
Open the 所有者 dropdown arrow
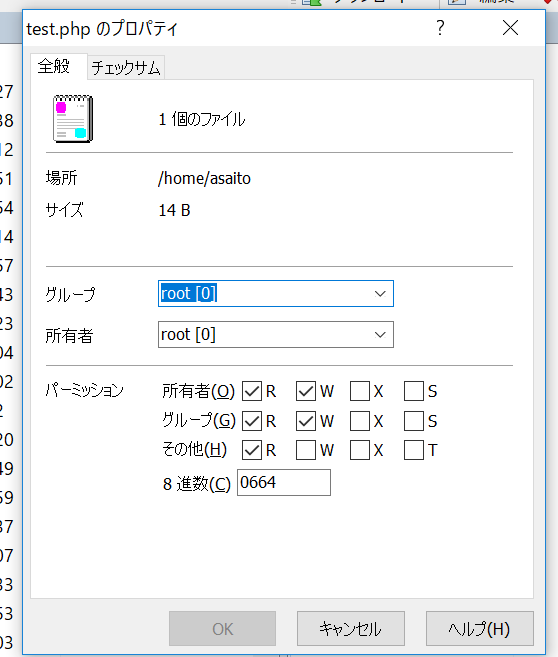click(380, 334)
